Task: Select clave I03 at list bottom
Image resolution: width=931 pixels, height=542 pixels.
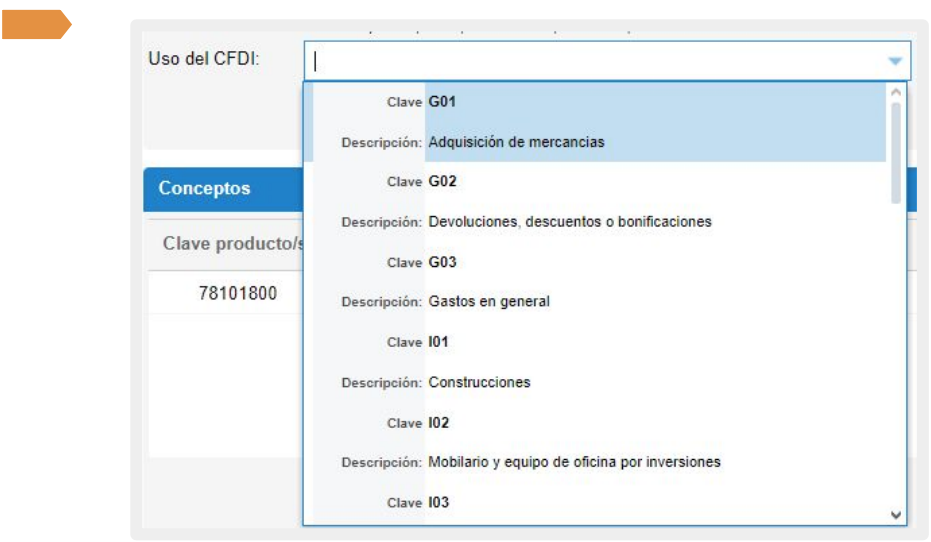Action: 438,503
